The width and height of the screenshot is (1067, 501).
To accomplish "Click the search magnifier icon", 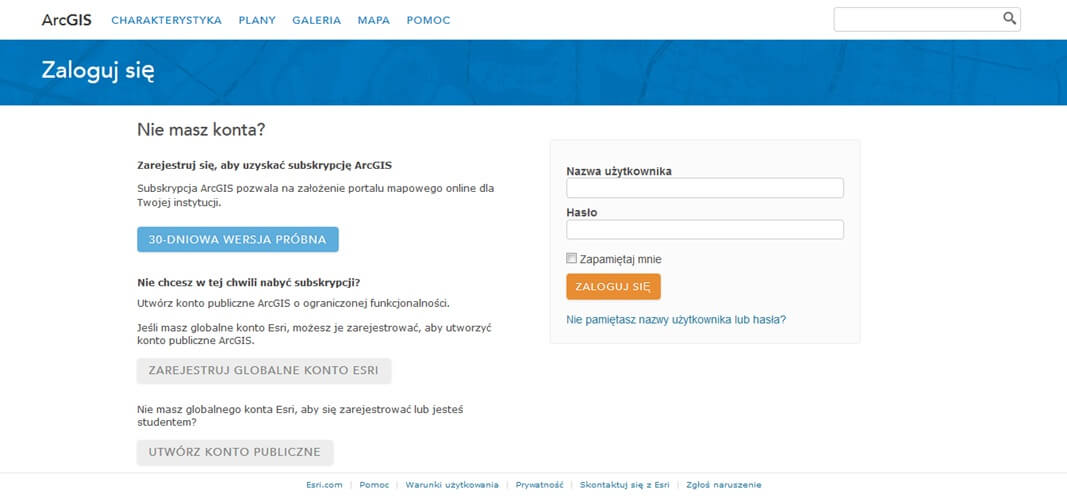I will [x=1010, y=18].
